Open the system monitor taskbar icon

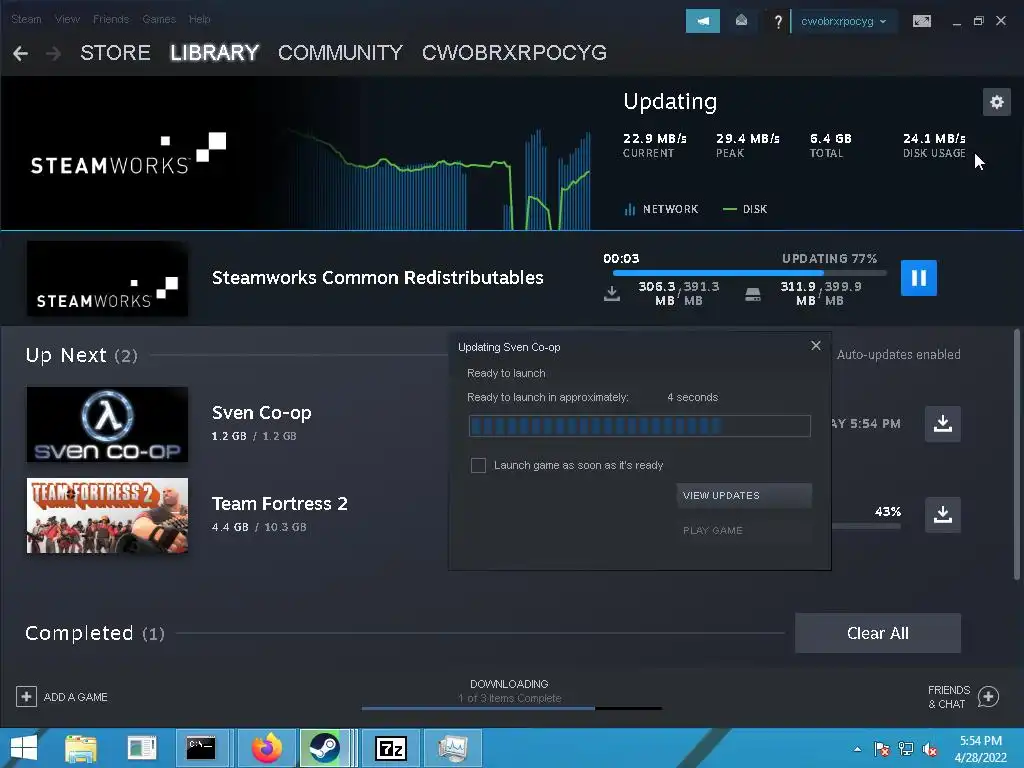pos(453,748)
